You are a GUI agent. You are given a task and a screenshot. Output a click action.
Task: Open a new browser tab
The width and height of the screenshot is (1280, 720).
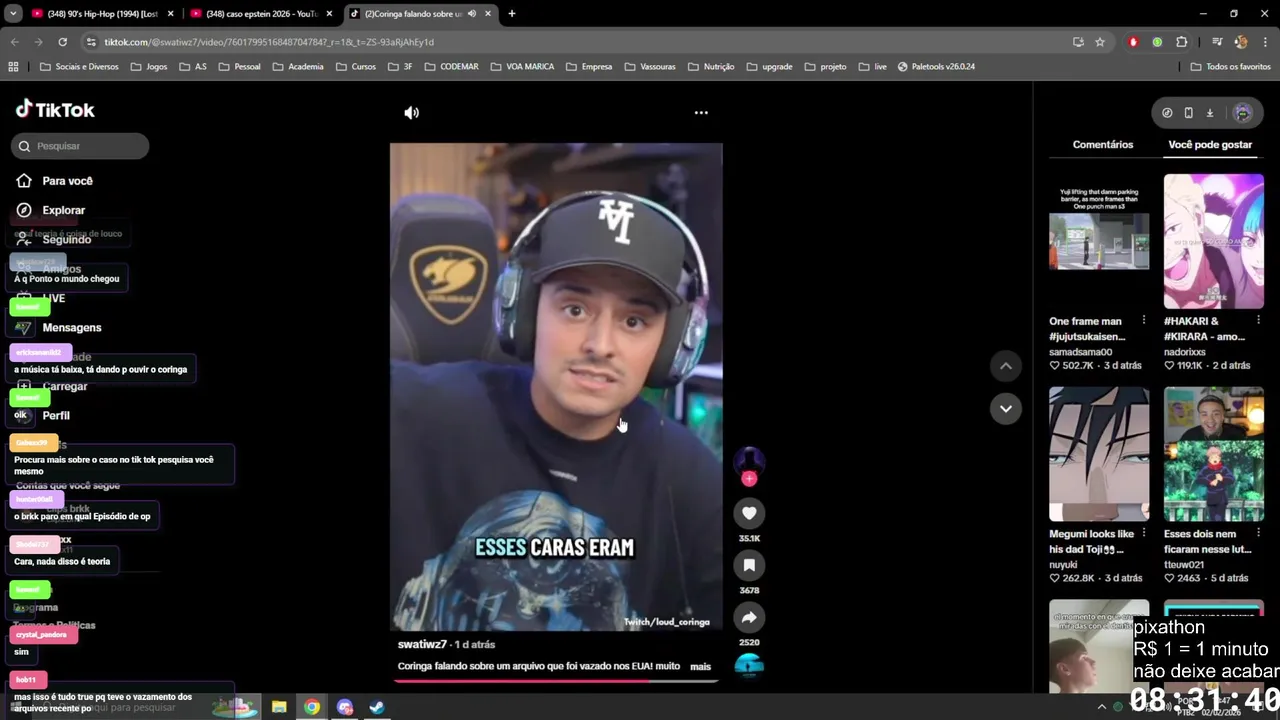click(511, 14)
